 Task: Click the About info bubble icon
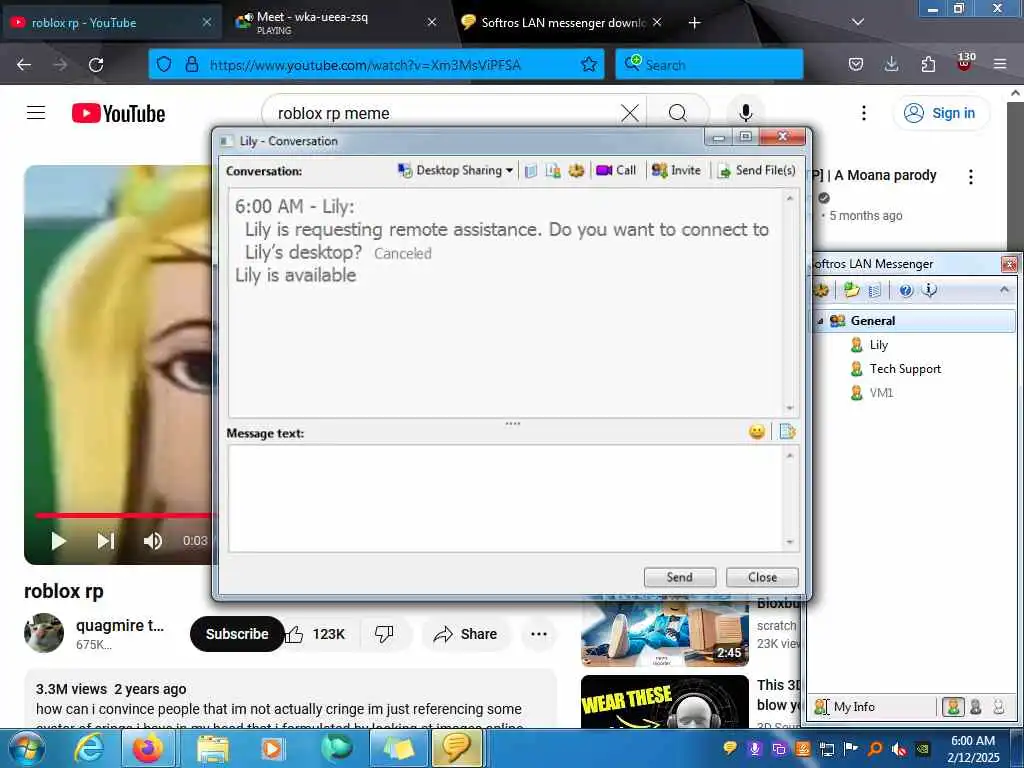929,290
